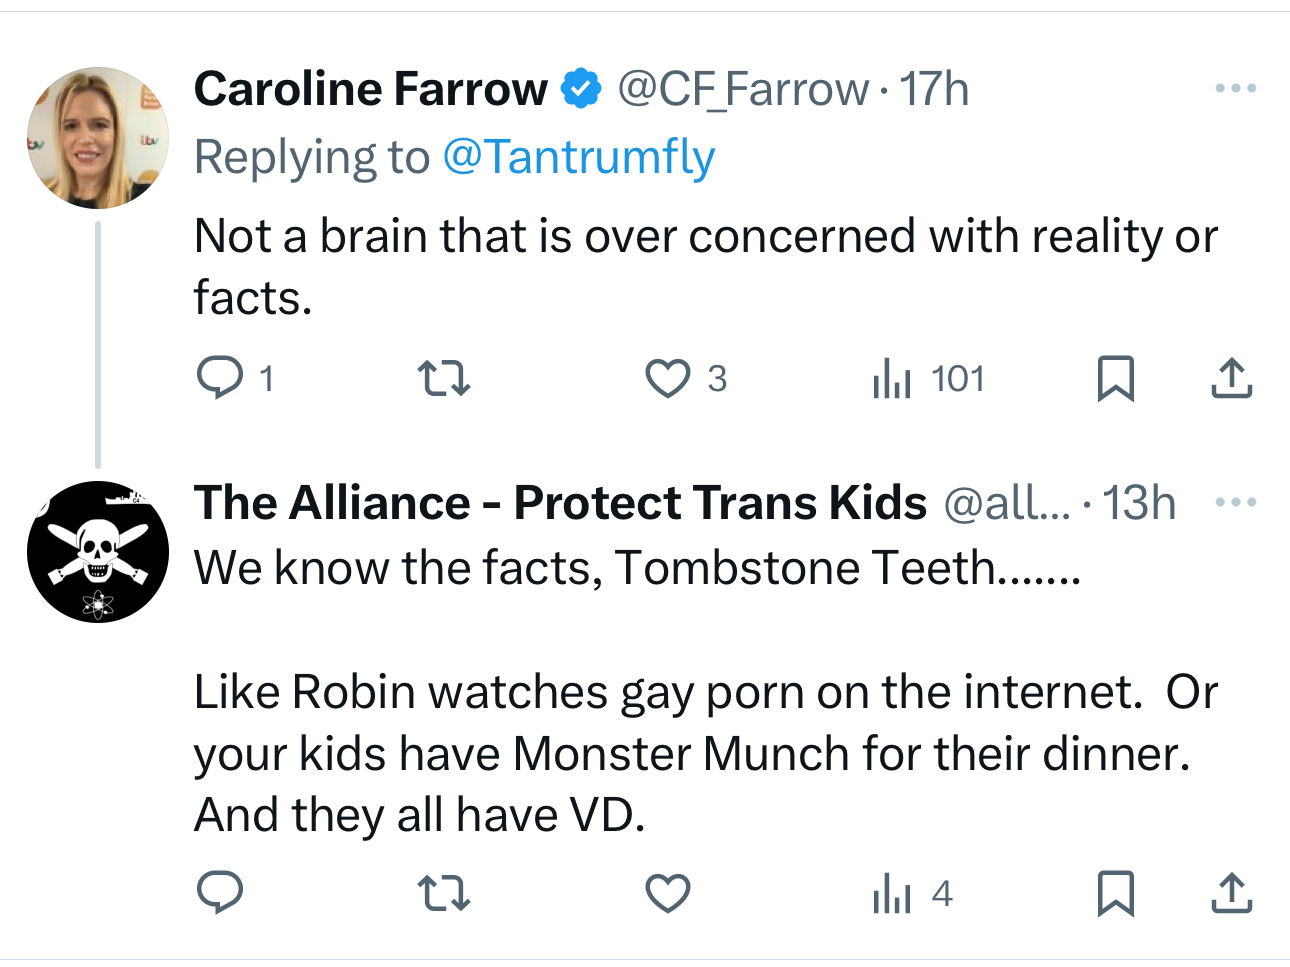The image size is (1290, 967).
Task: Bookmark Caroline Farrow's tweet
Action: click(1115, 379)
